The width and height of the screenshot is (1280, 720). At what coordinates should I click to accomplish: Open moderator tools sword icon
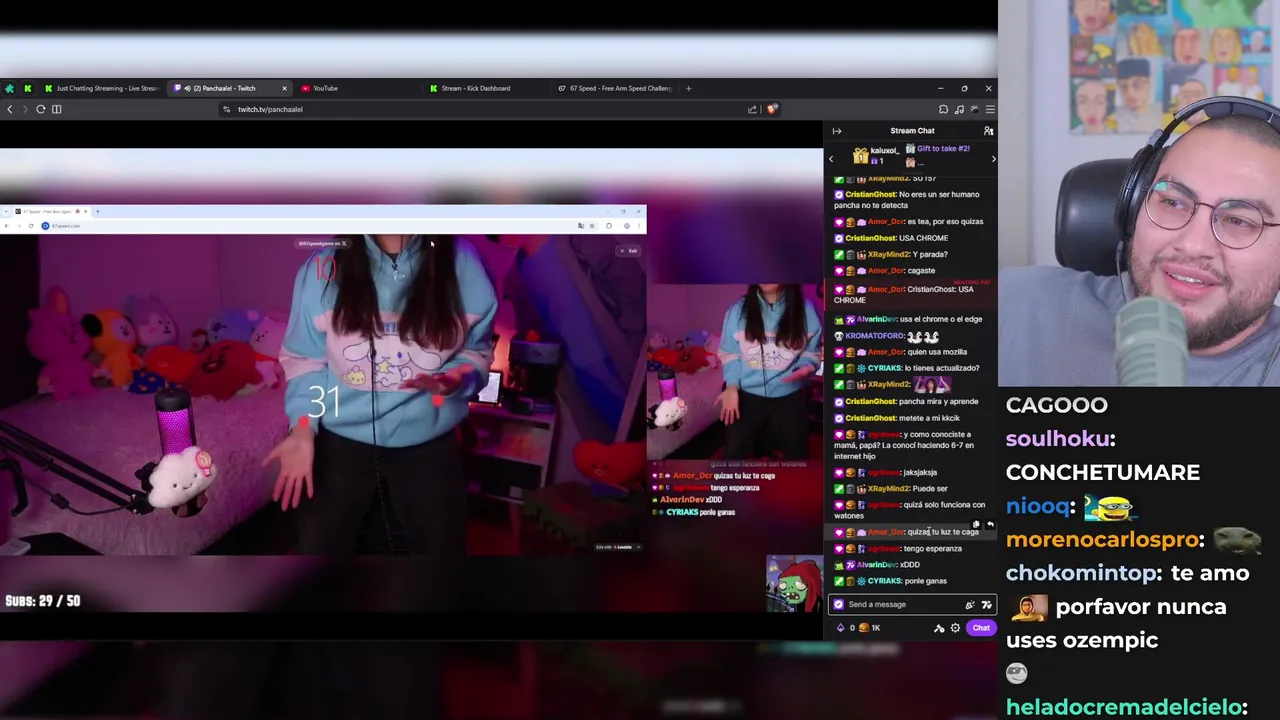[939, 628]
